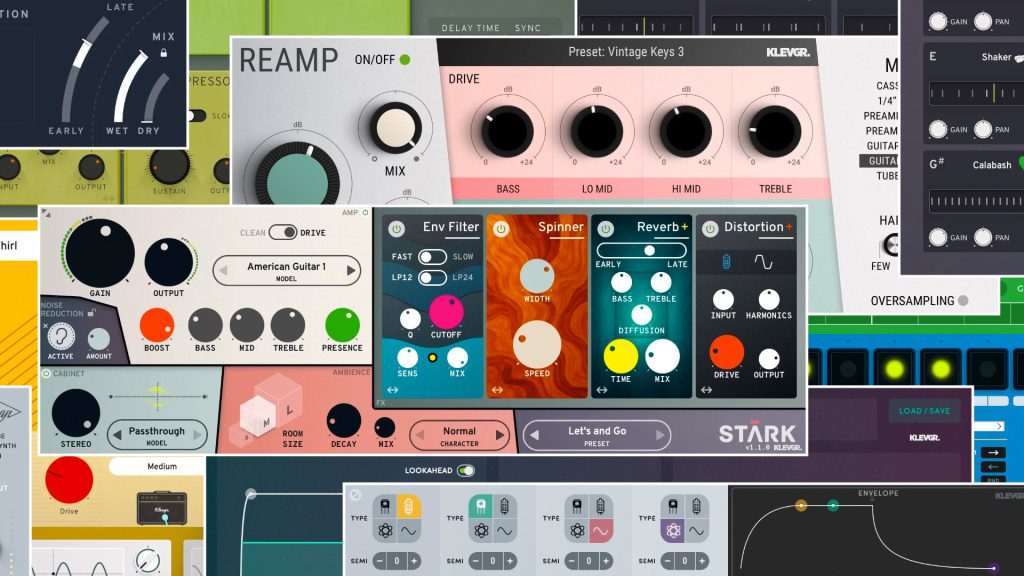Screen dimensions: 1024x576
Task: Turn off the LOOKAHEAD switch
Action: click(x=466, y=470)
